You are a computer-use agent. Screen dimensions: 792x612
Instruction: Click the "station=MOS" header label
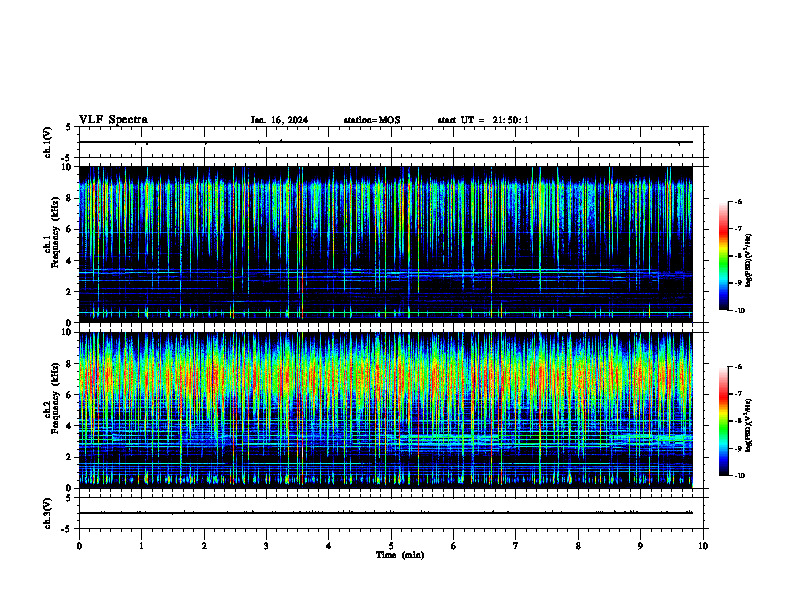[x=372, y=120]
